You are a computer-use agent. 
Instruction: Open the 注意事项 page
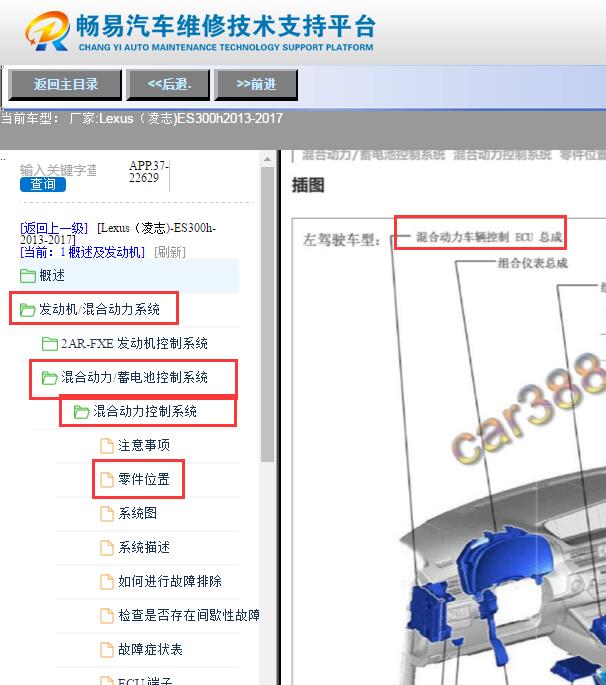point(144,445)
